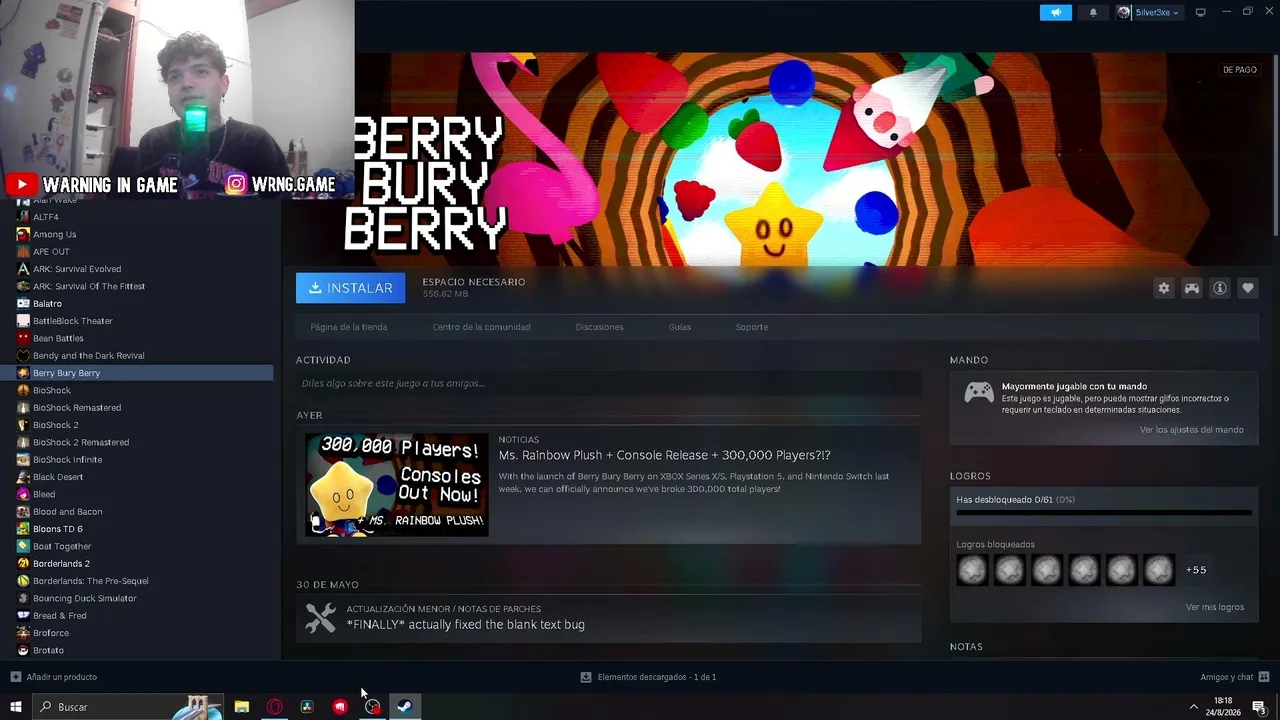Focus the activity comment input field
The width and height of the screenshot is (1280, 720).
coord(608,383)
